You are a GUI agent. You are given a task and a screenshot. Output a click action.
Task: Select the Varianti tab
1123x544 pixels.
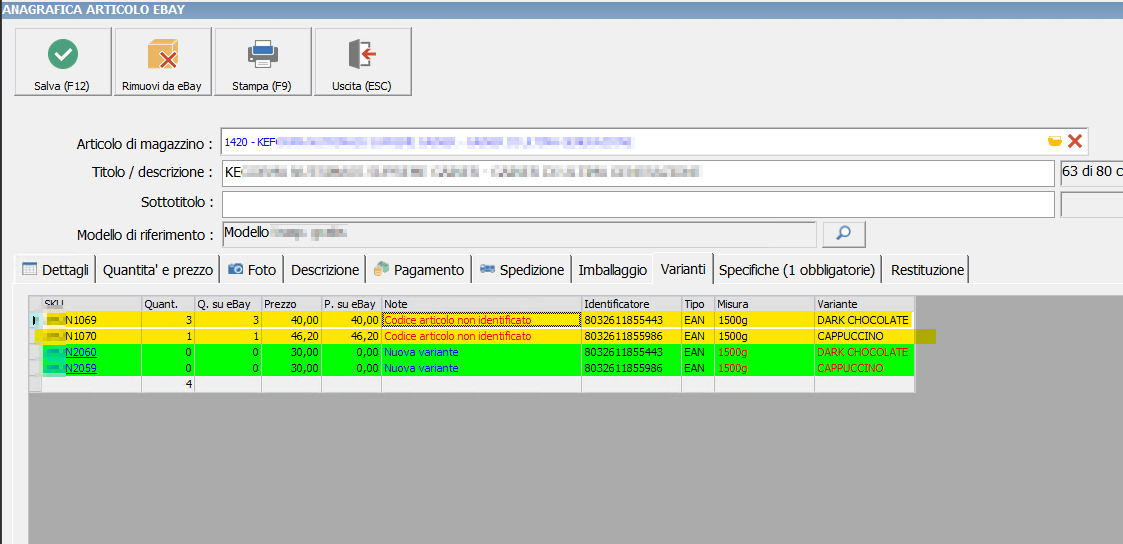click(x=683, y=269)
